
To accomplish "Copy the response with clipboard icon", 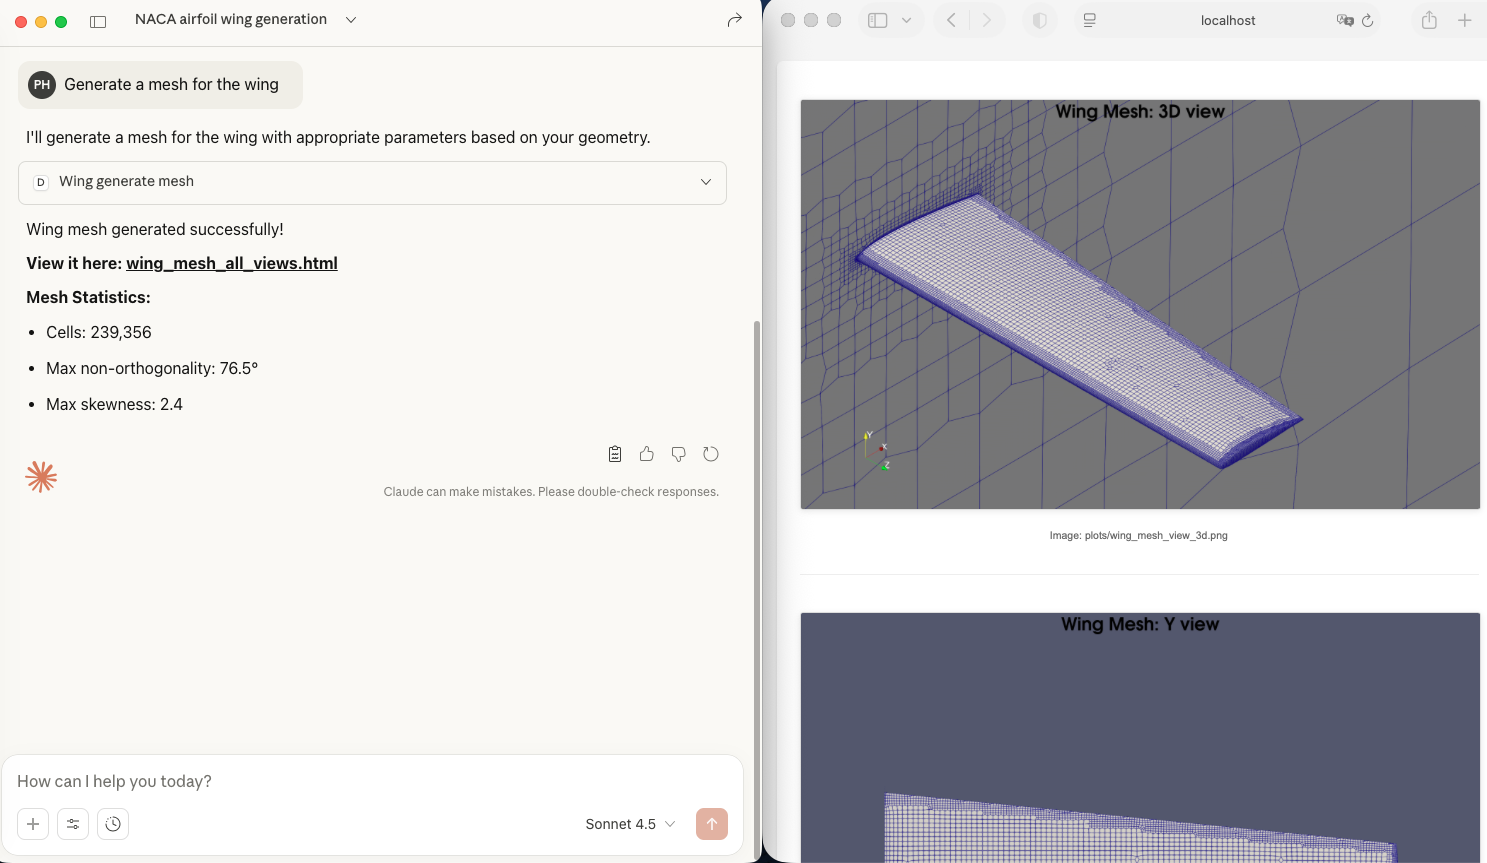I will click(615, 454).
